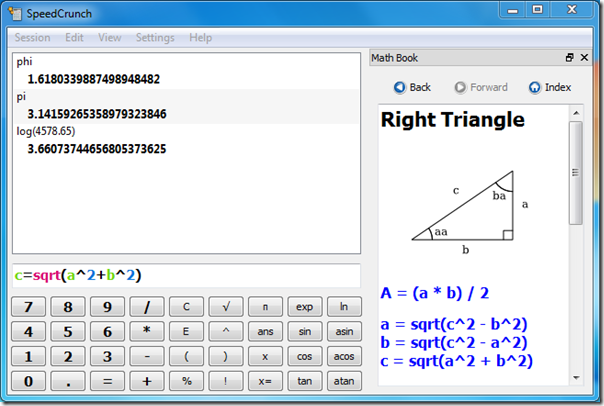Click the SpeedCrunch app icon in title bar
Screen dimensions: 604x406
pyautogui.click(x=15, y=13)
